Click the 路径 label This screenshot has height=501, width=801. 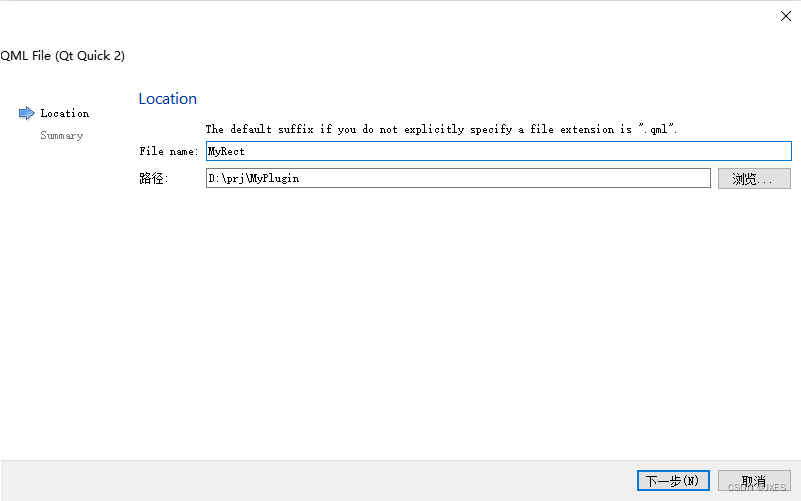point(153,178)
